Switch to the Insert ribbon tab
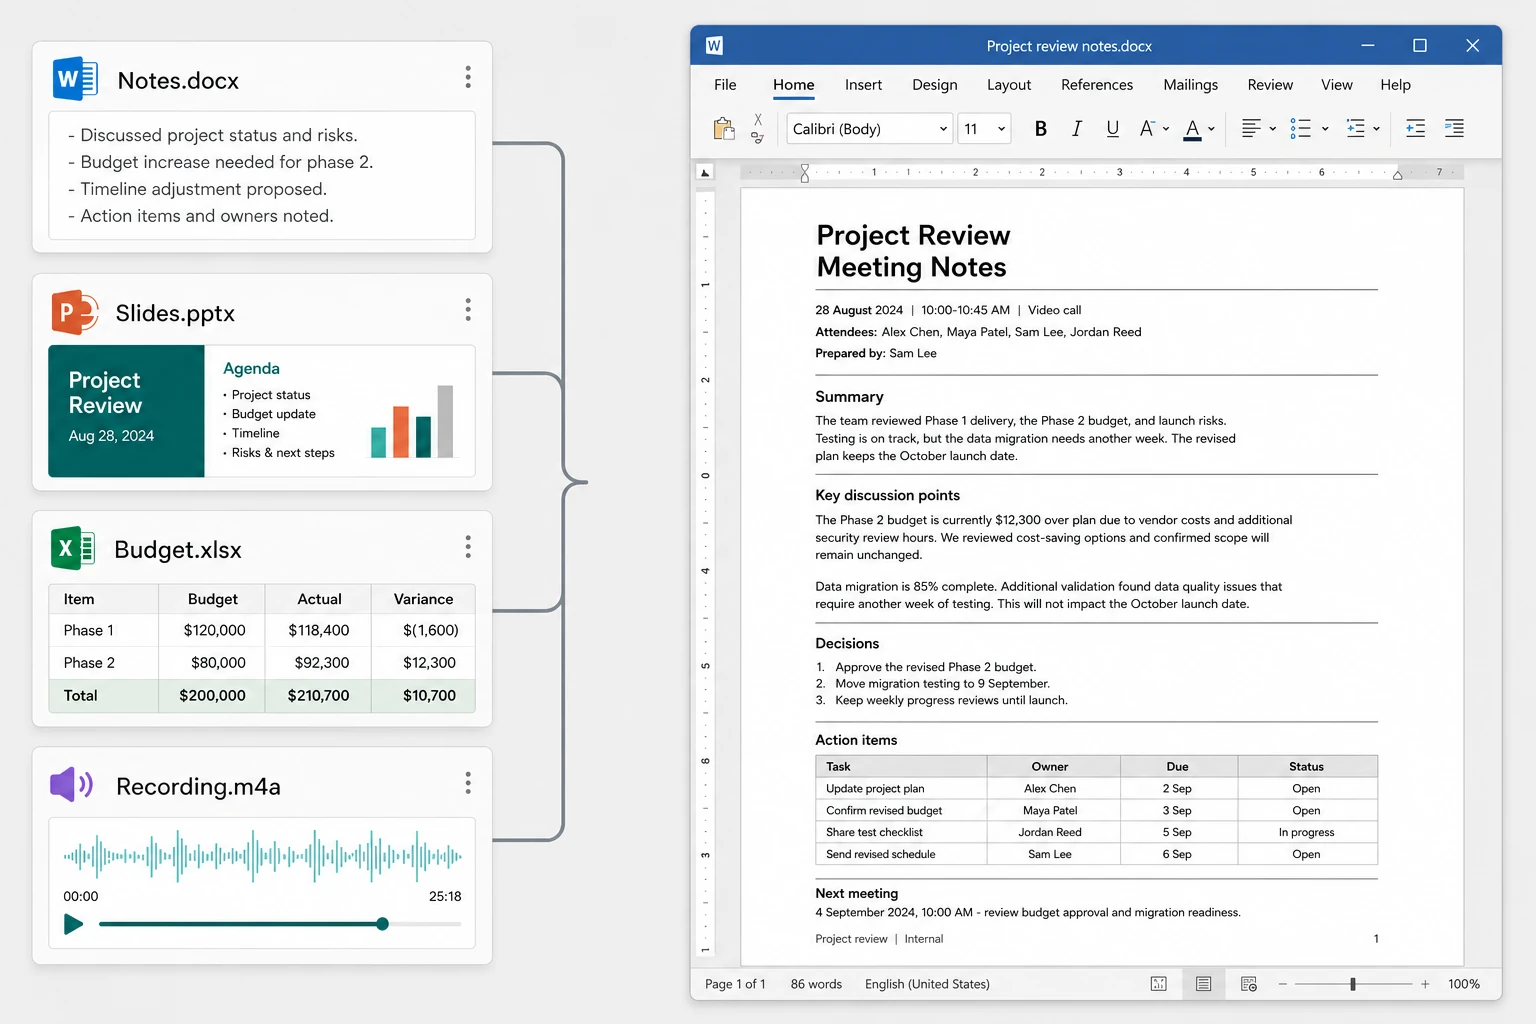 coord(863,85)
